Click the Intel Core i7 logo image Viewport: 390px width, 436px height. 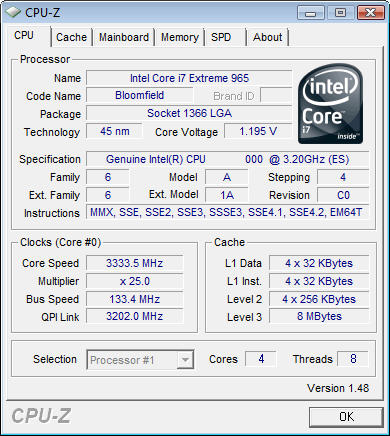coord(330,104)
